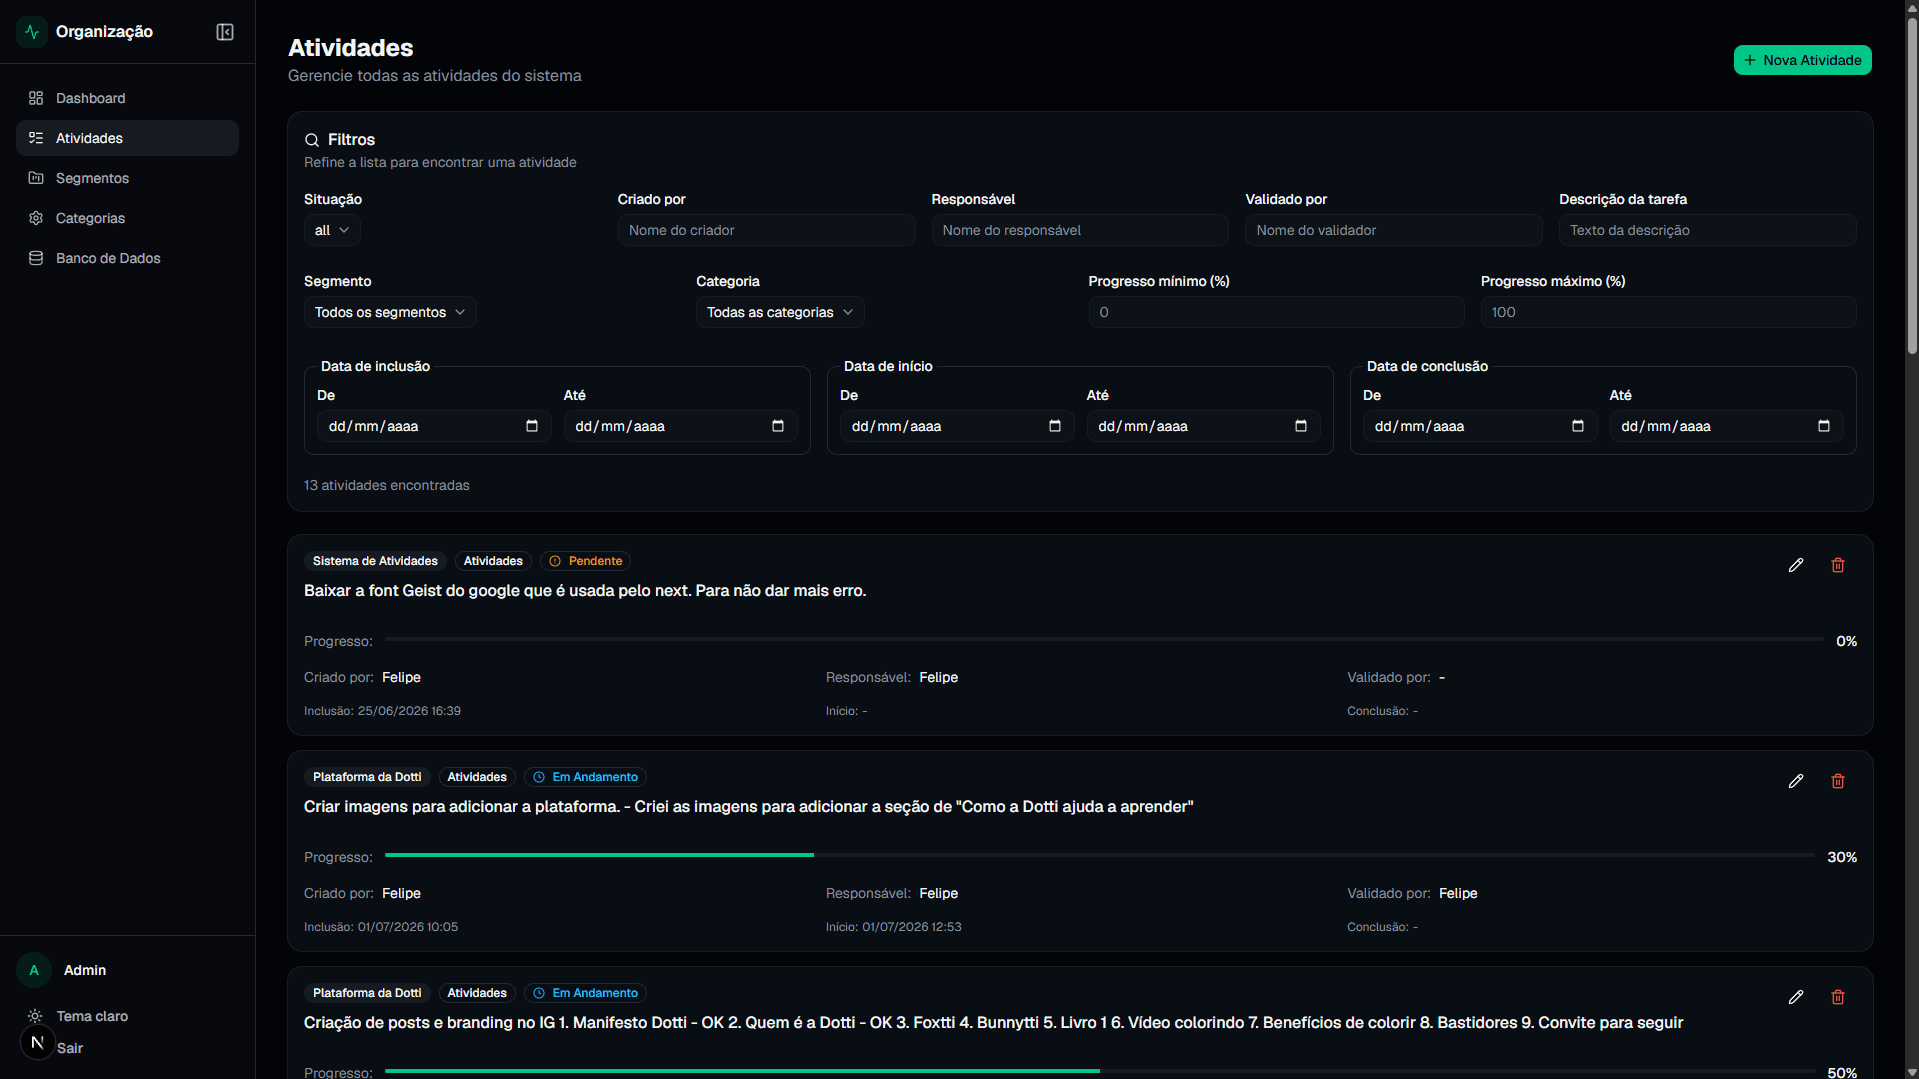Click the Admin user name
Screen dimensions: 1919x1079
coord(85,970)
